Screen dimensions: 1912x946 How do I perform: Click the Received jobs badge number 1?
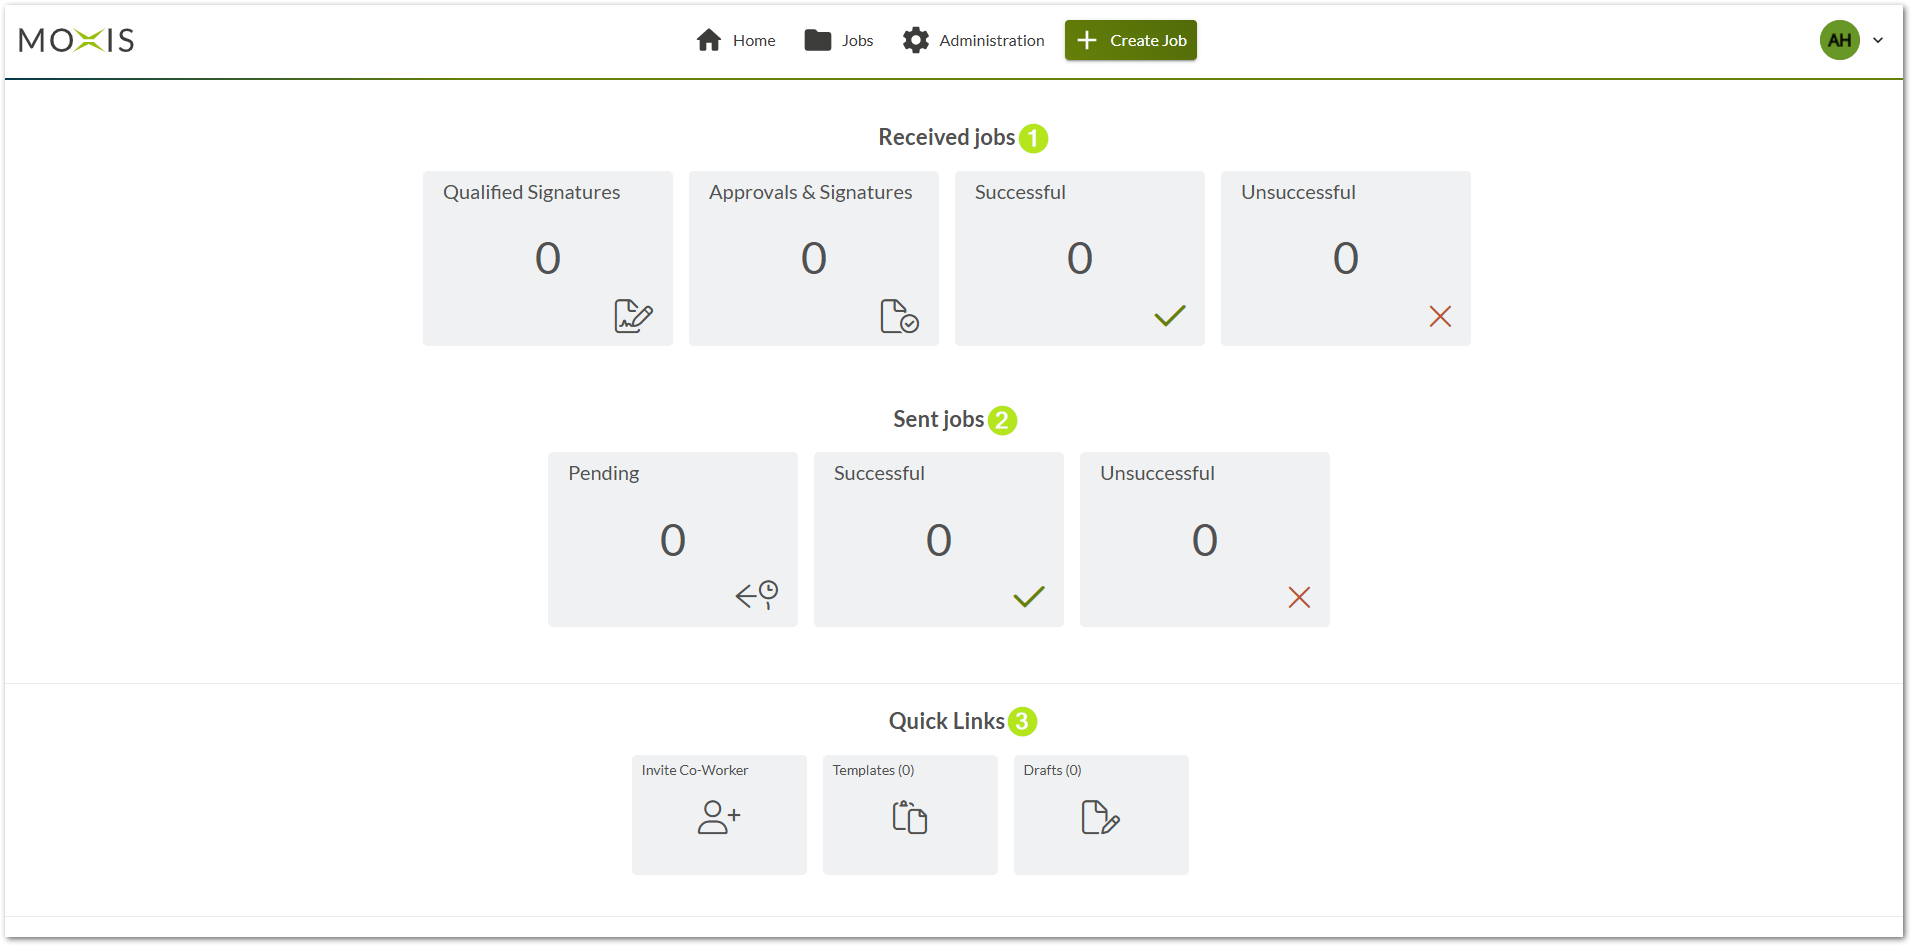(x=1033, y=138)
